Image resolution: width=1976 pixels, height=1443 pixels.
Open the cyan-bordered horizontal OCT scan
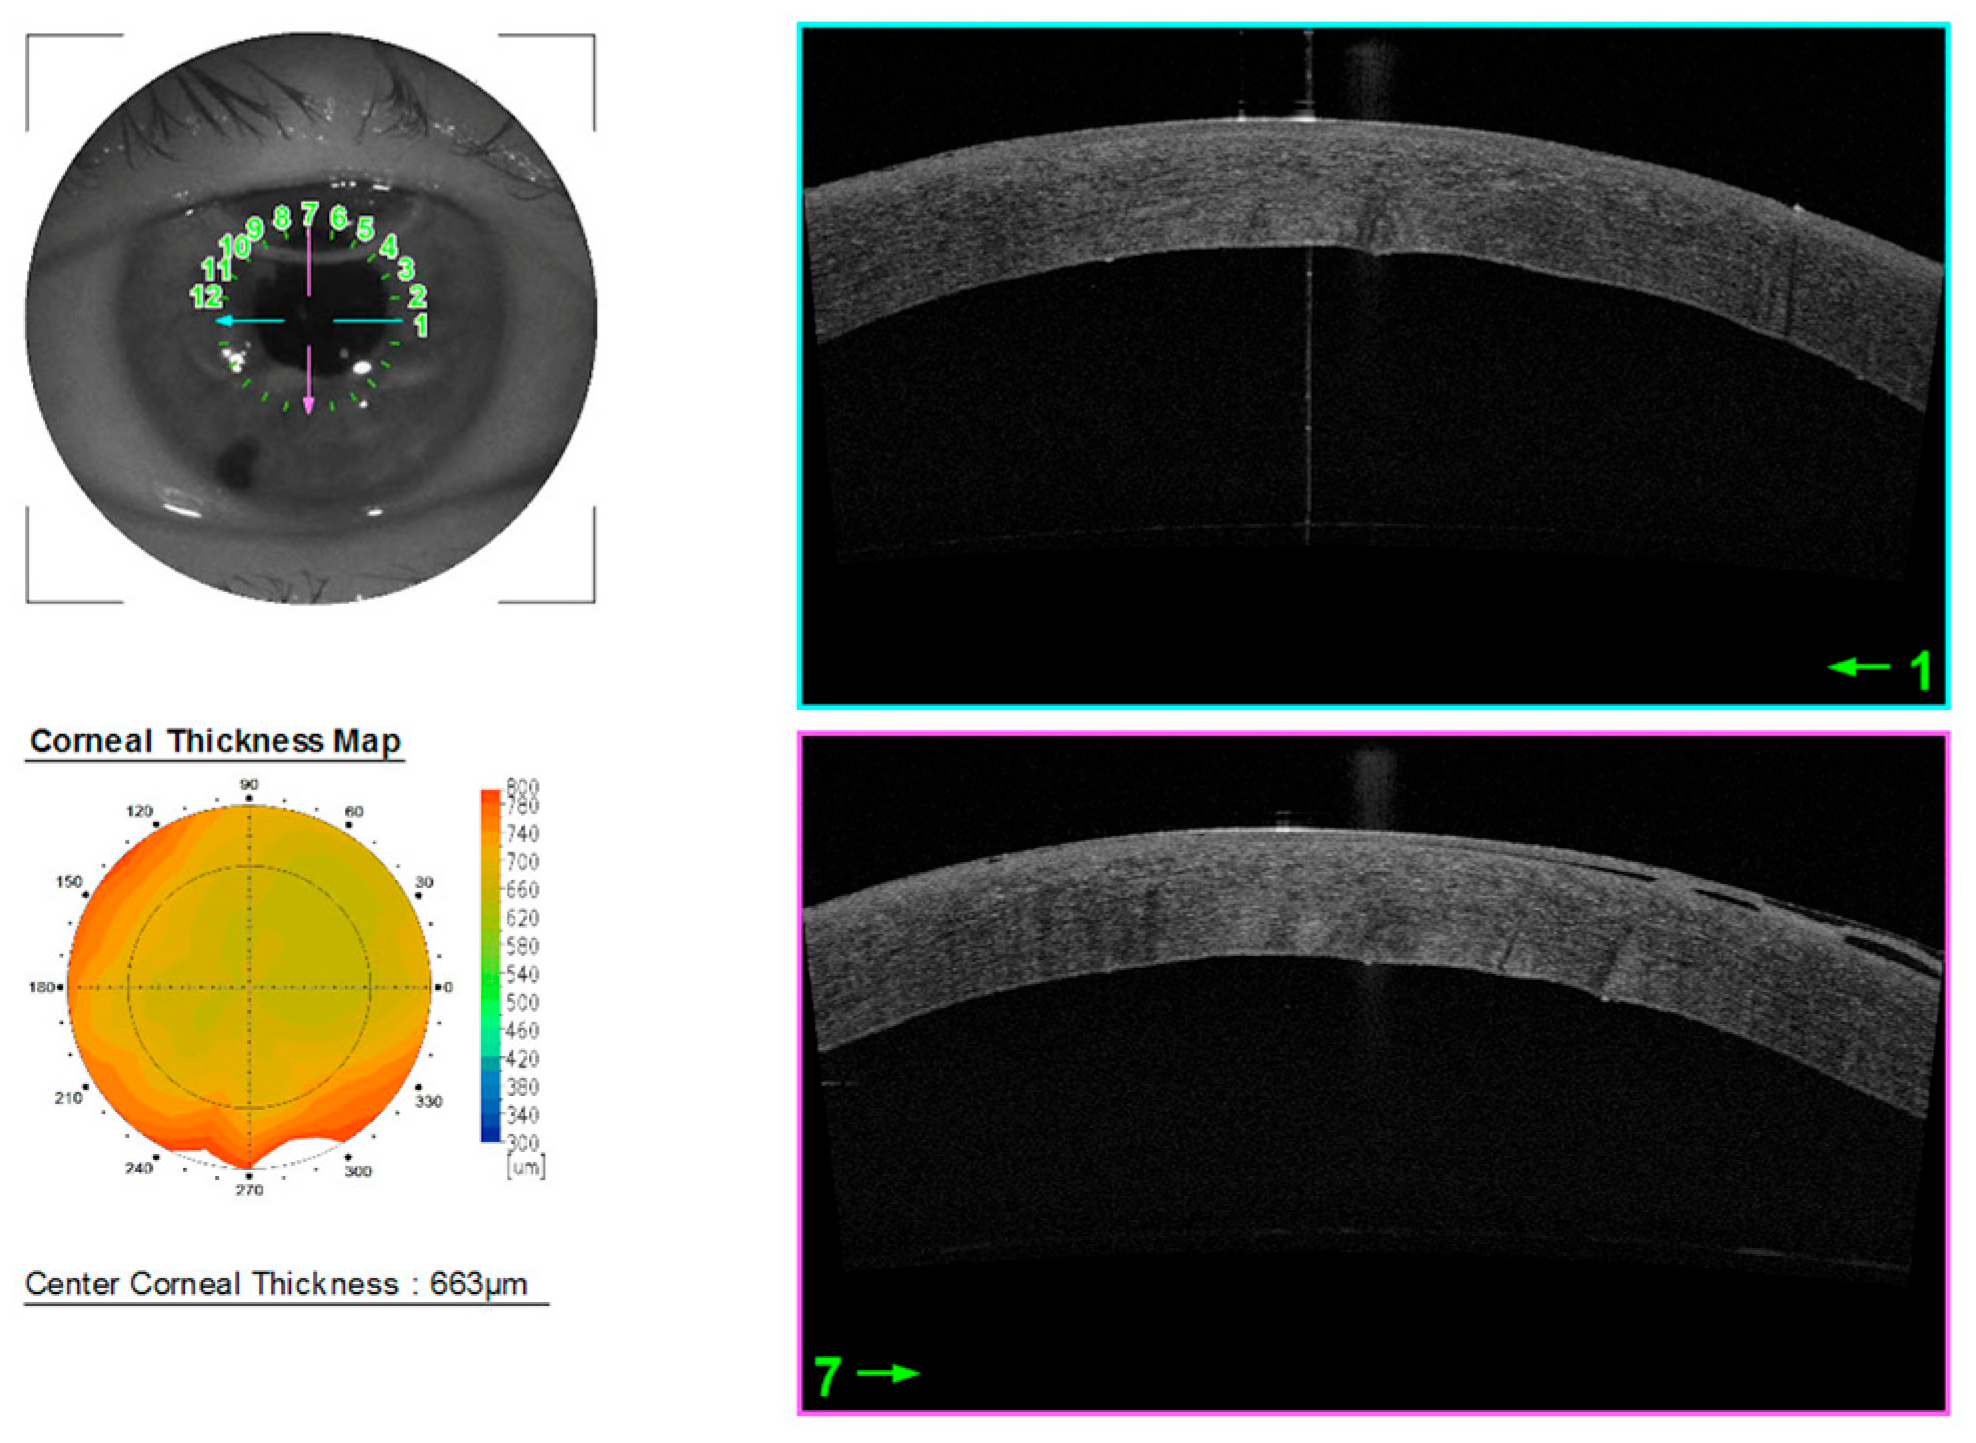[x=1373, y=366]
